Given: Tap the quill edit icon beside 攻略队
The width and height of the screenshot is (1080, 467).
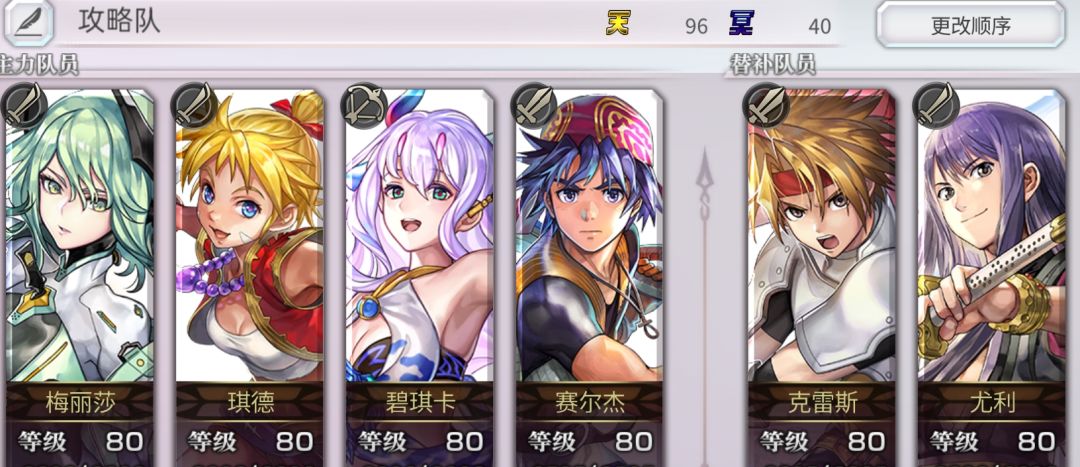Looking at the screenshot, I should click(29, 23).
